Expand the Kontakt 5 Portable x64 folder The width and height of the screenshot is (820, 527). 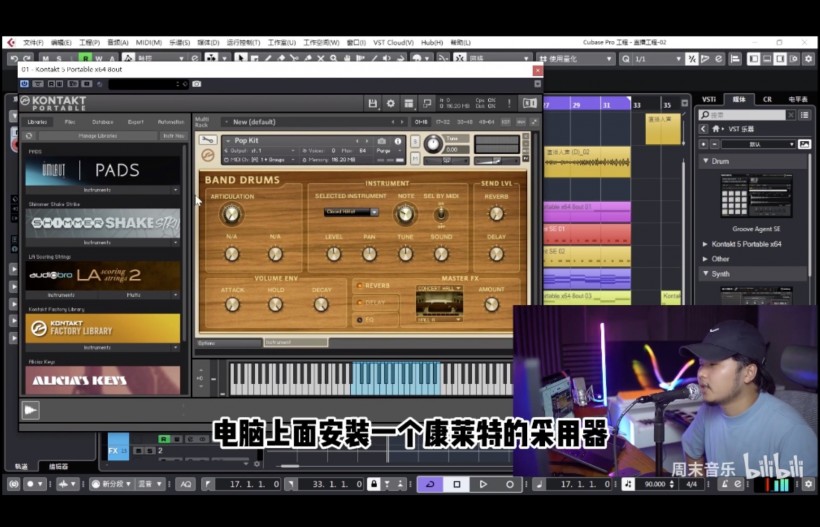click(x=705, y=244)
